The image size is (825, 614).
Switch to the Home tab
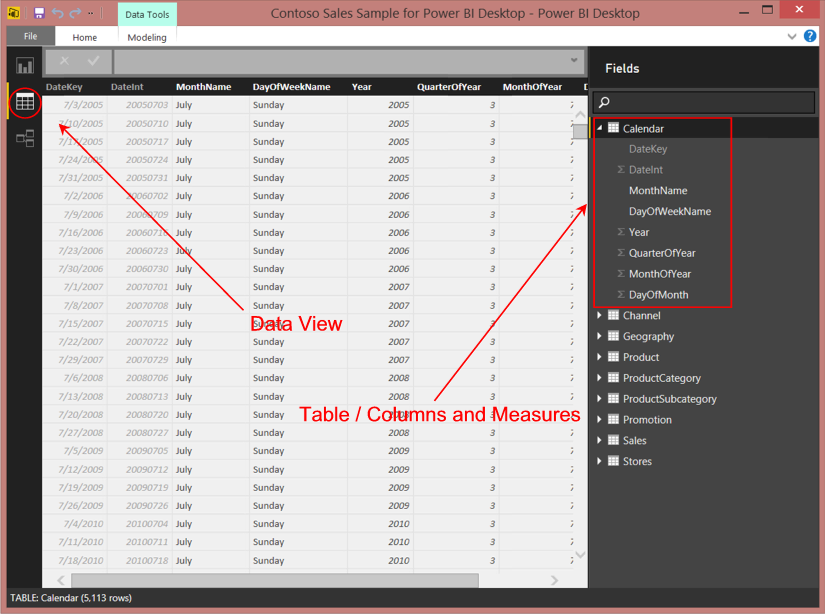85,37
